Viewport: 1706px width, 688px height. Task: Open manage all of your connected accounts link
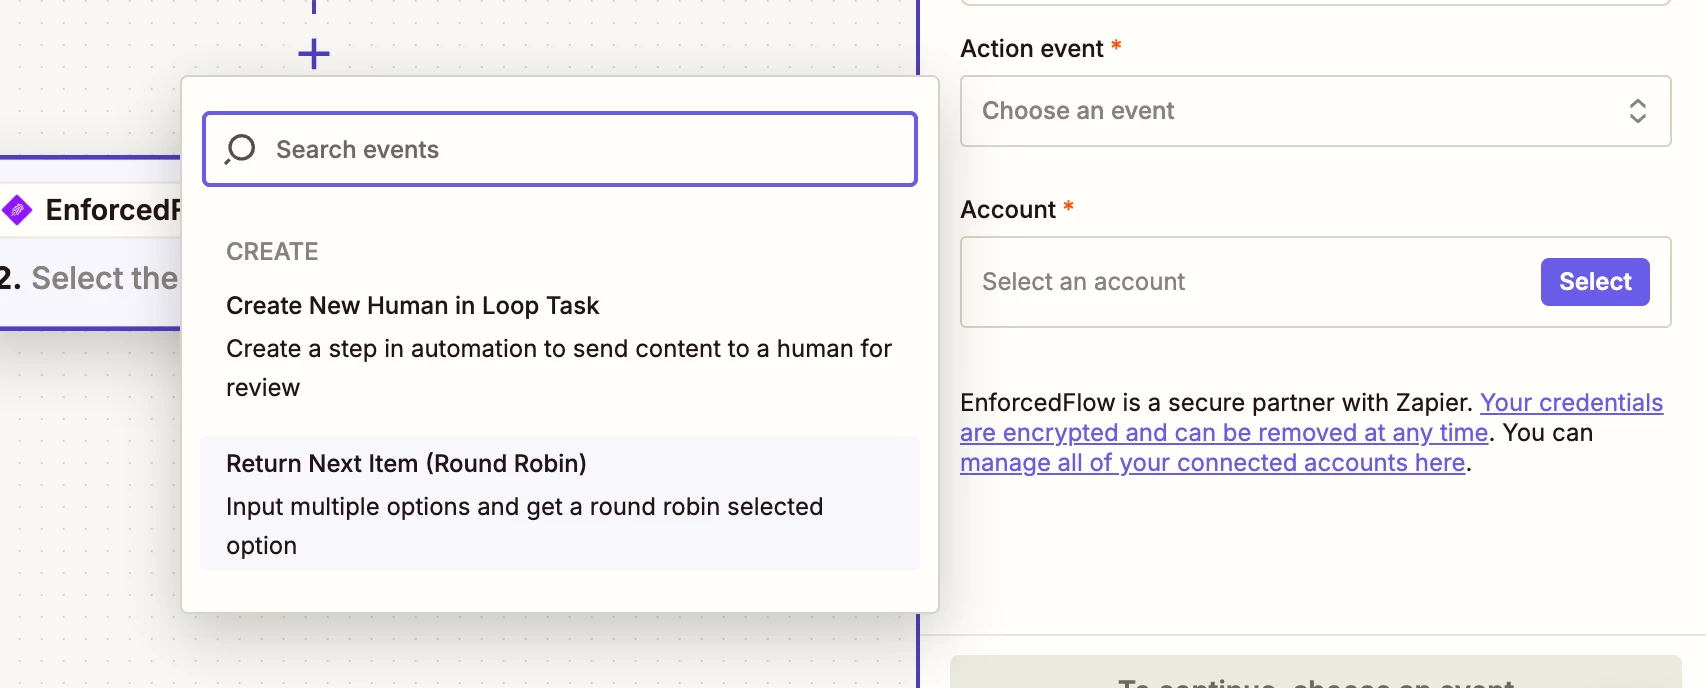(x=1212, y=463)
